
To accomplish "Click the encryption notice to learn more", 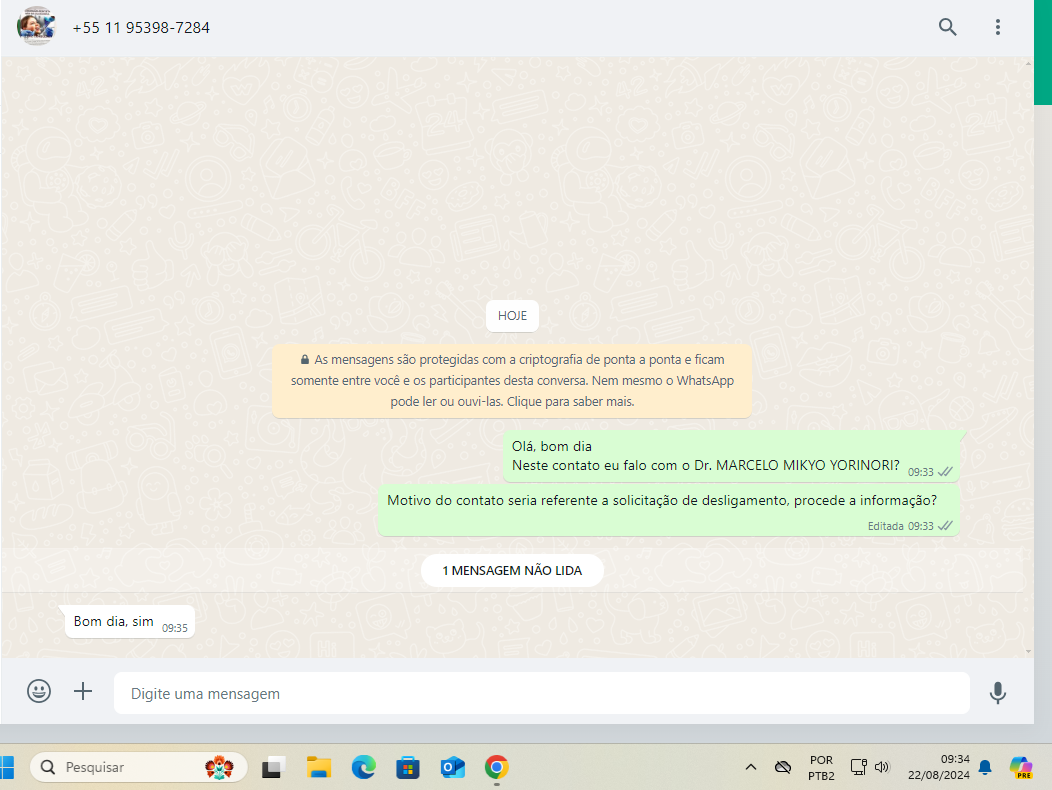I will pyautogui.click(x=512, y=381).
